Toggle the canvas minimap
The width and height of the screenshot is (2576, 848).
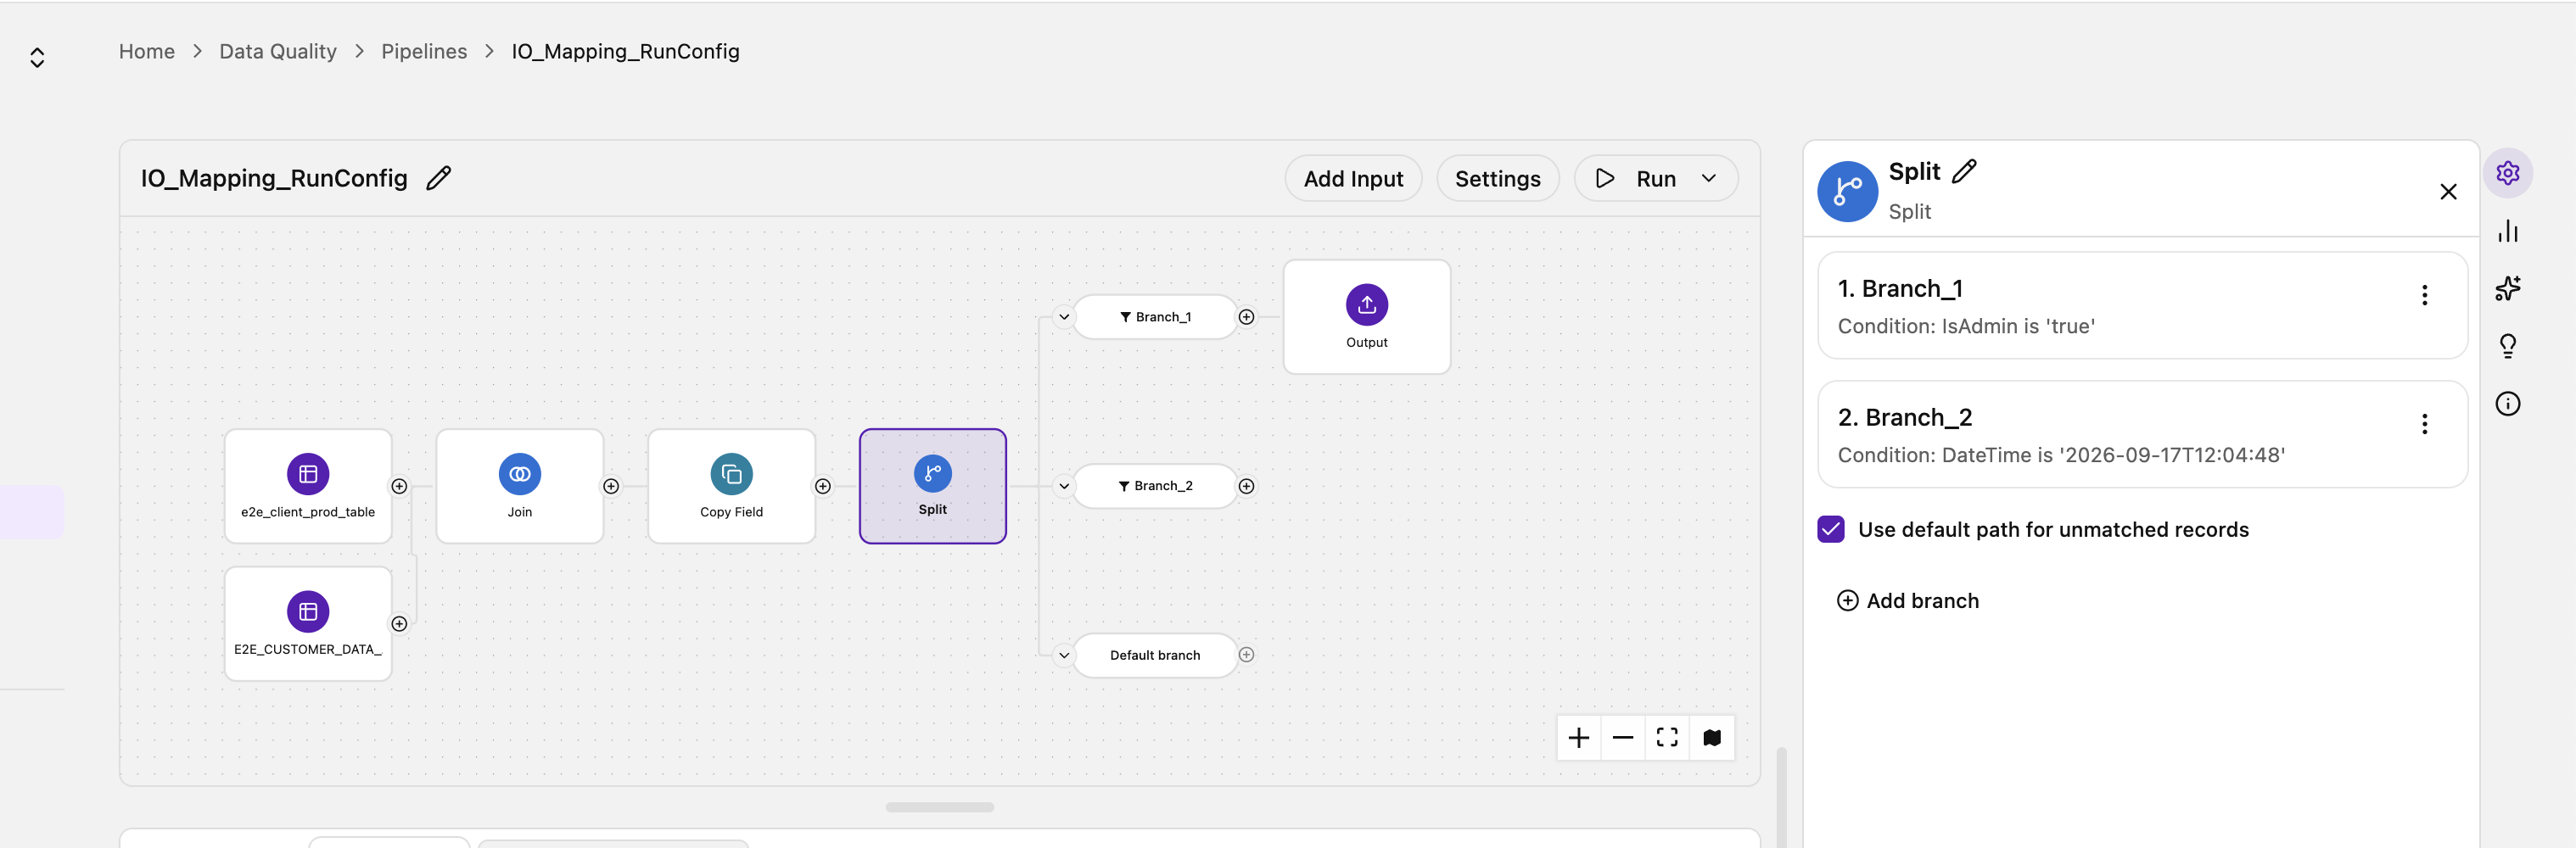tap(1711, 738)
